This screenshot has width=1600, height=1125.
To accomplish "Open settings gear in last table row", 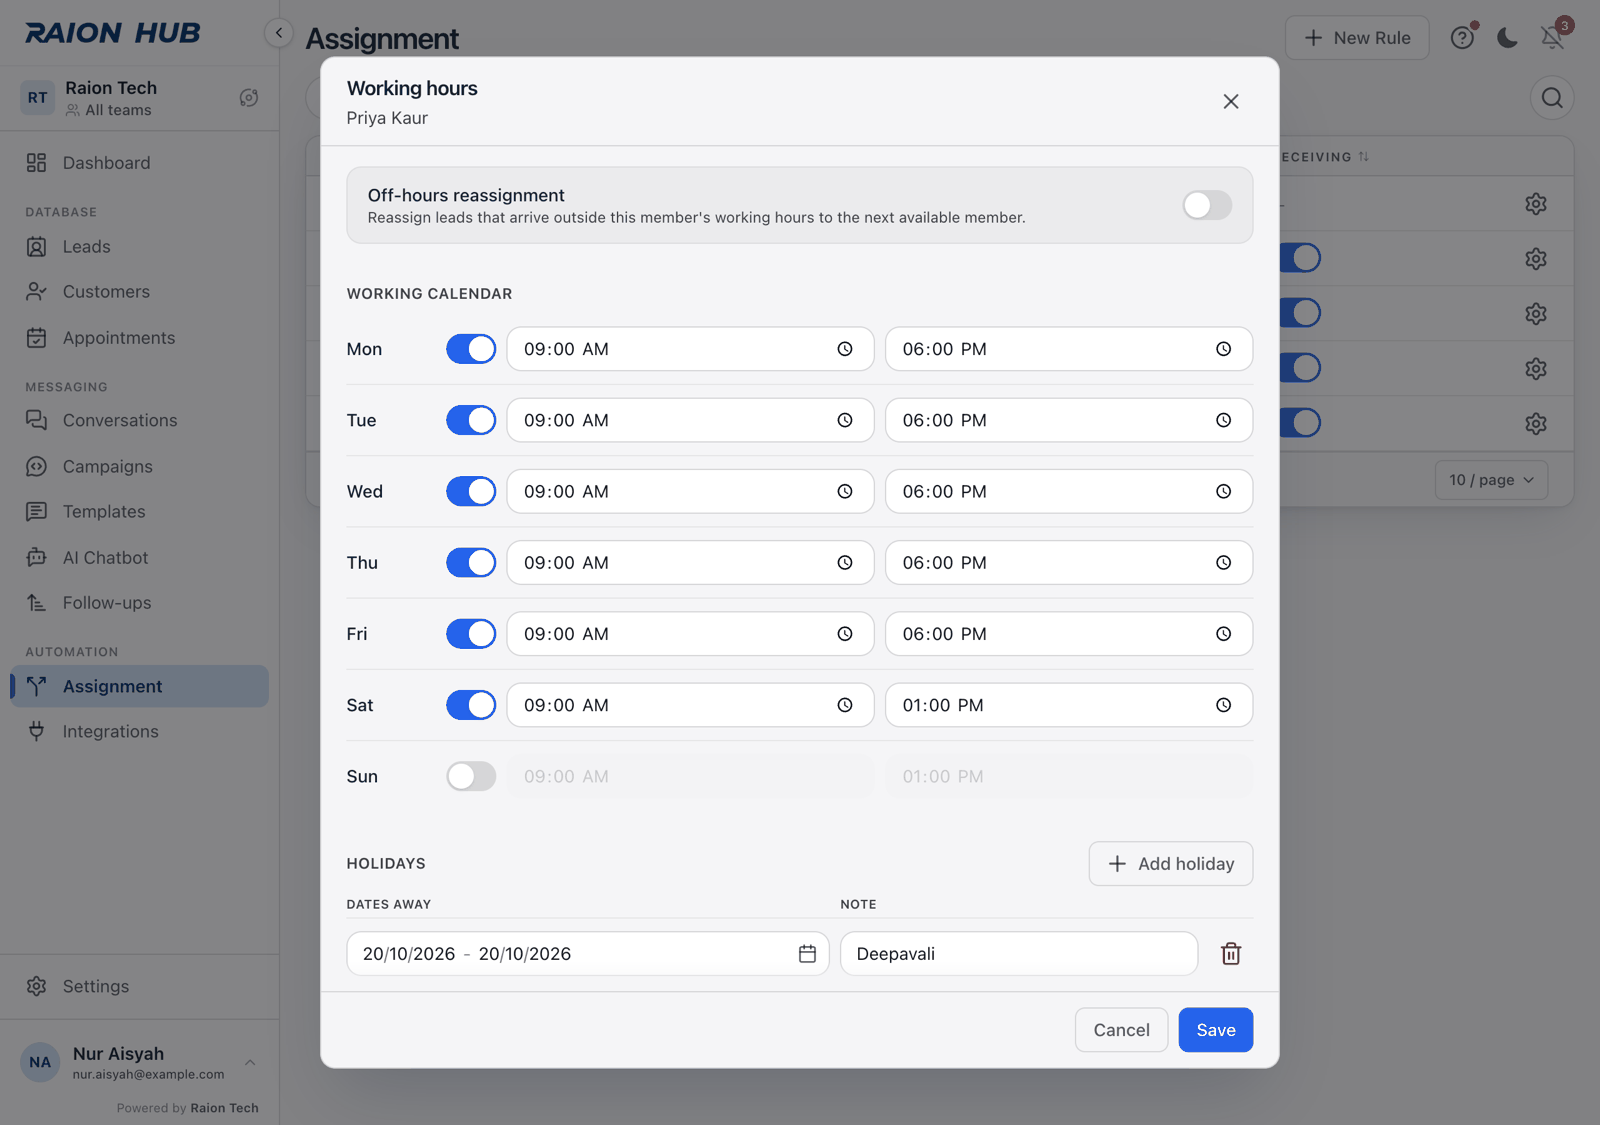I will [x=1536, y=423].
